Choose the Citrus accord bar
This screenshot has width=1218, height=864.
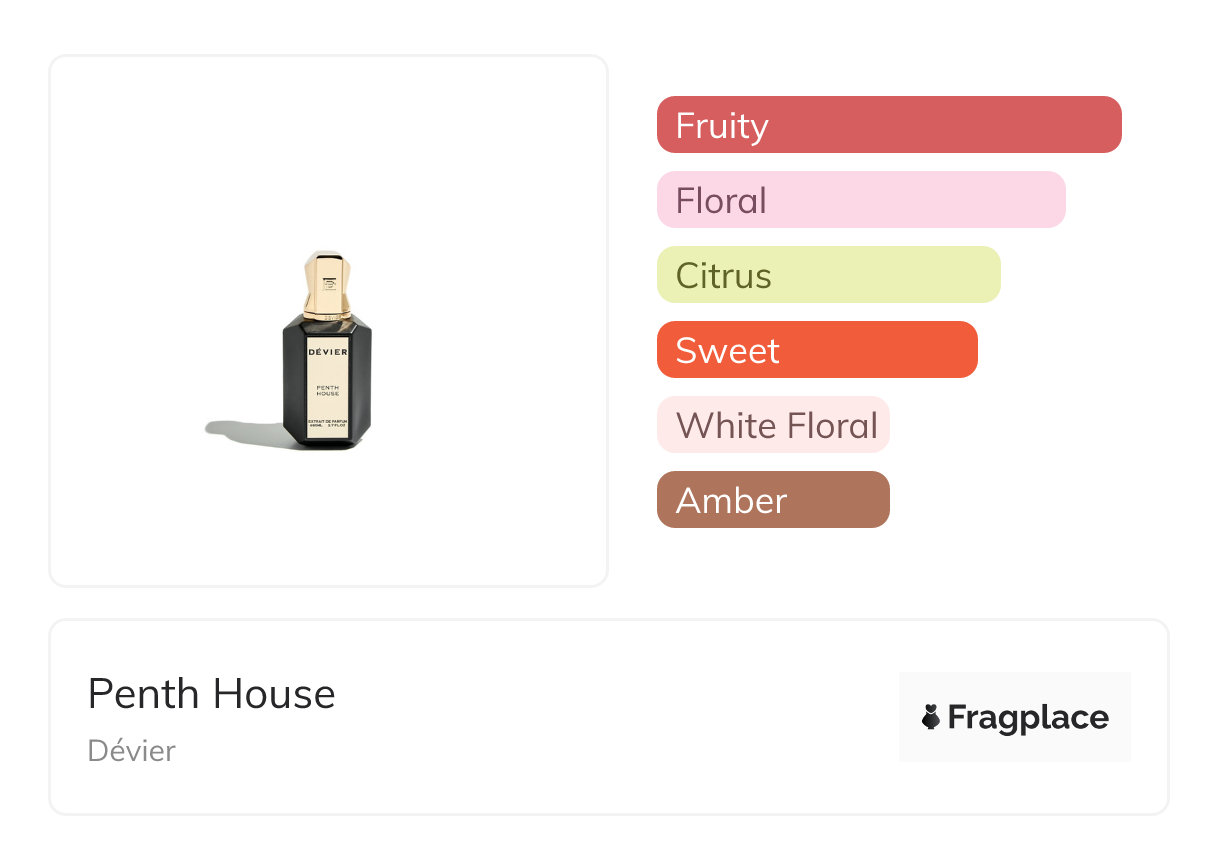click(828, 275)
